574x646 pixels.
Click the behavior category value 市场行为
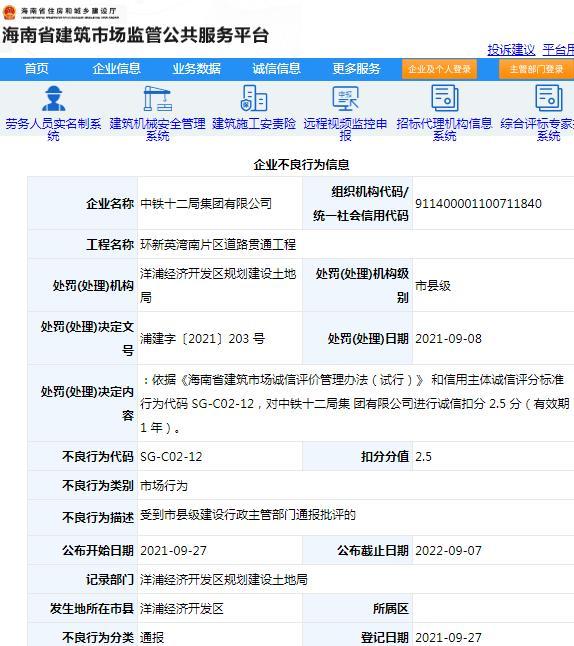[164, 486]
